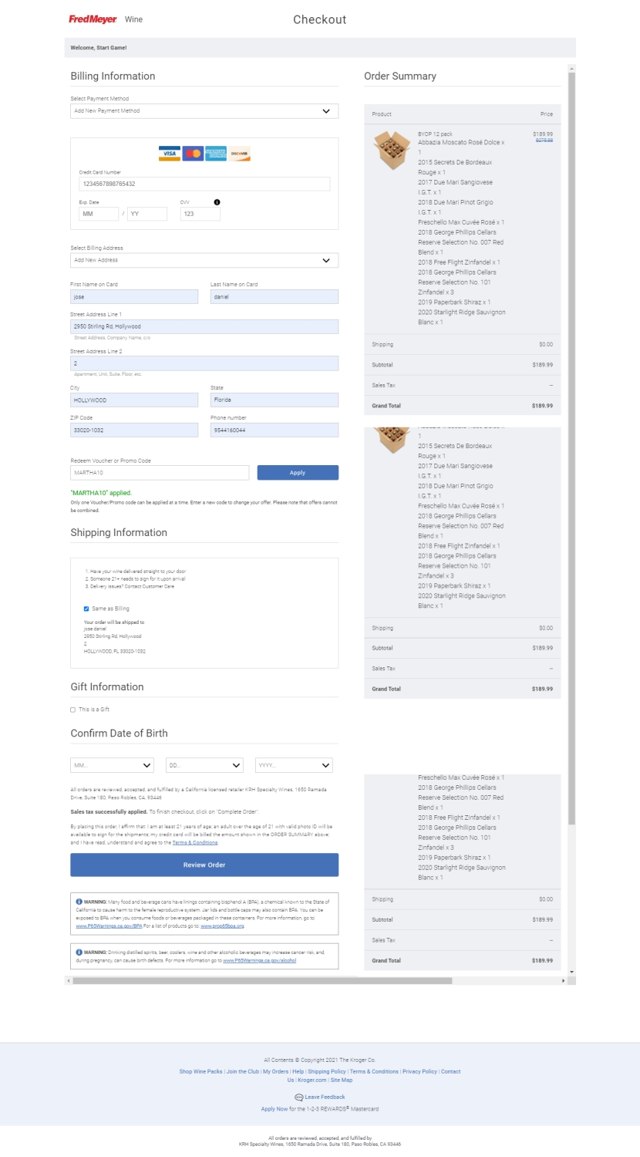The height and width of the screenshot is (1157, 640).
Task: Click the Mastercard card icon
Action: coord(193,153)
